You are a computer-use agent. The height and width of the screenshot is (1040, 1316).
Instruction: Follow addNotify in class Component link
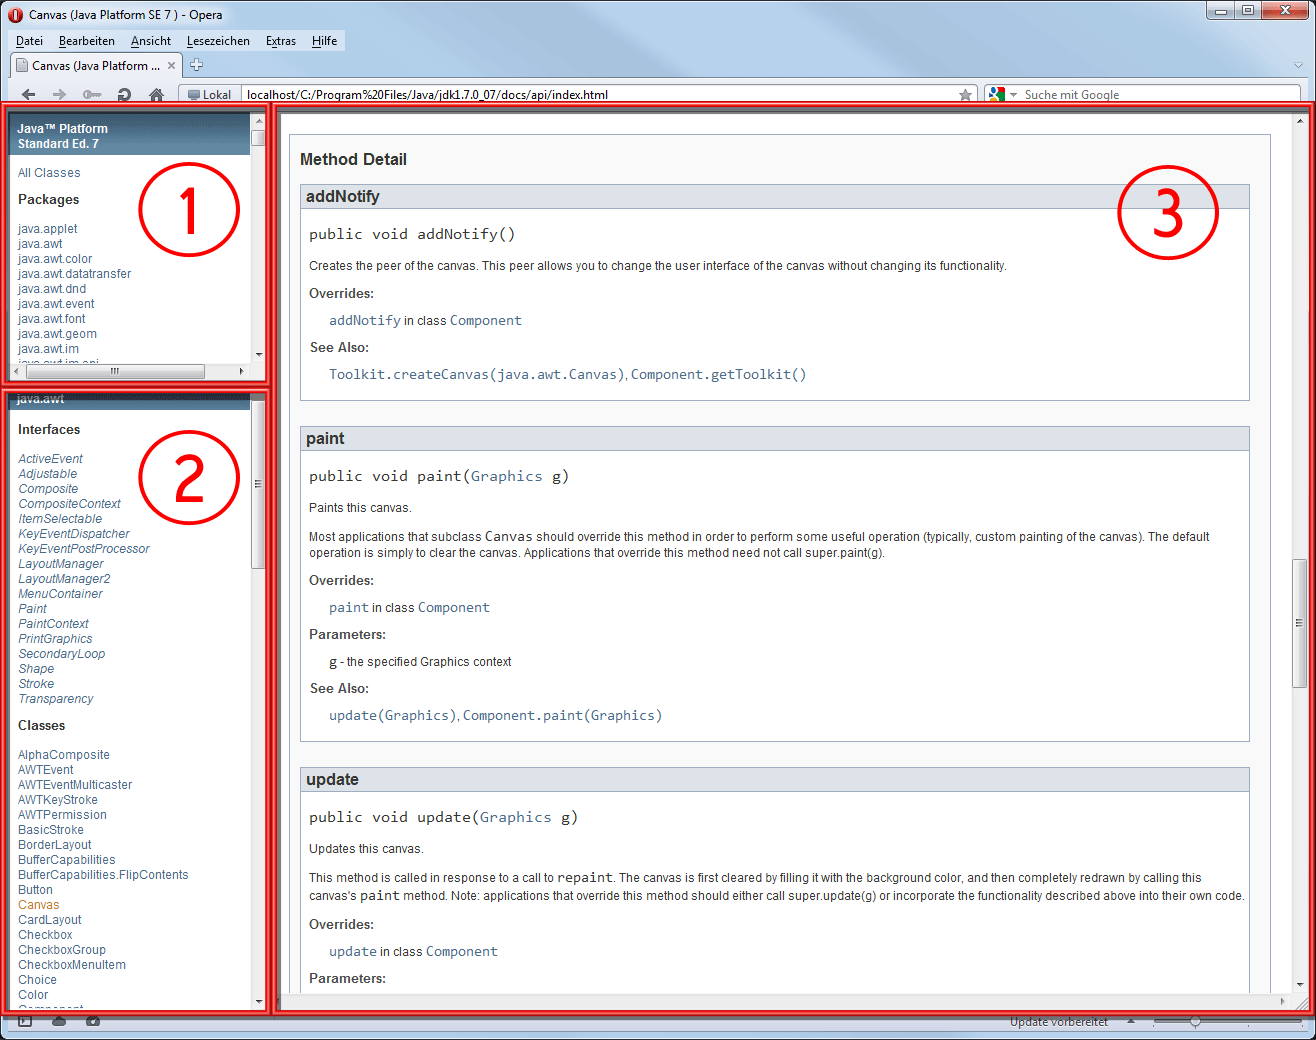click(x=364, y=320)
